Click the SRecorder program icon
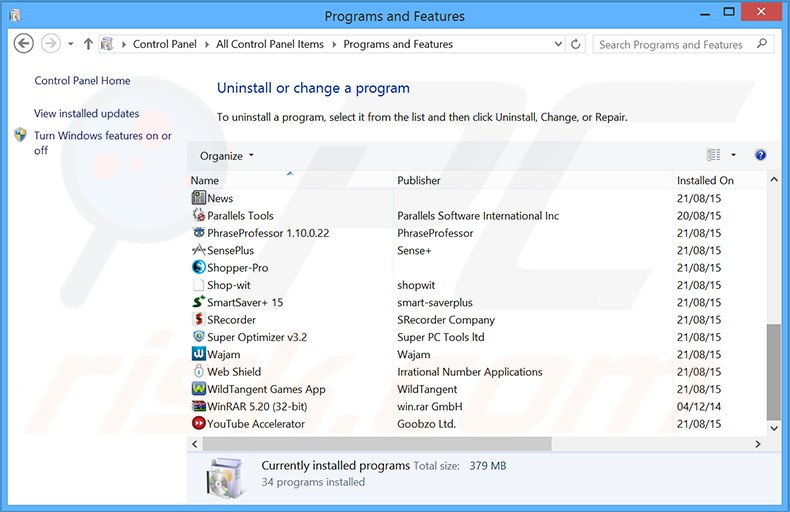The image size is (790, 512). [199, 319]
